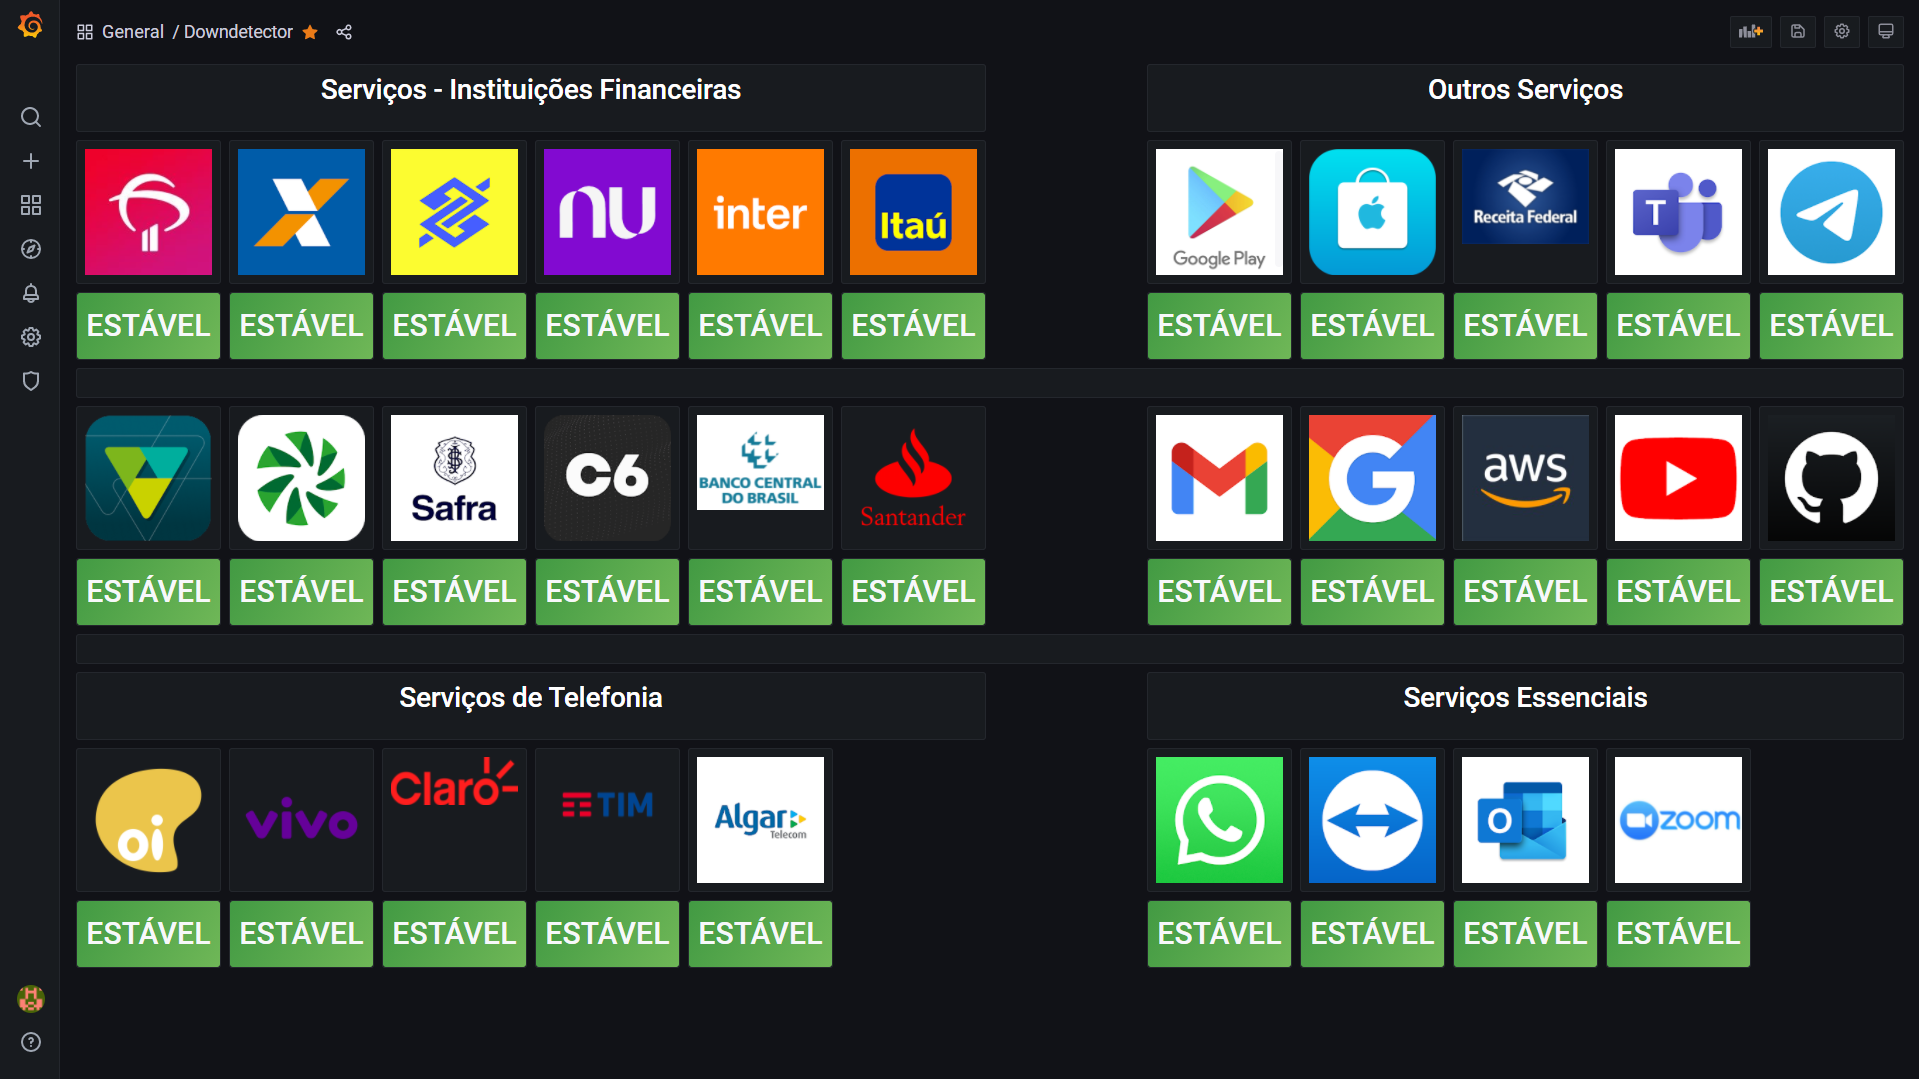Open the Server Admin shield icon
The width and height of the screenshot is (1919, 1079).
31,381
